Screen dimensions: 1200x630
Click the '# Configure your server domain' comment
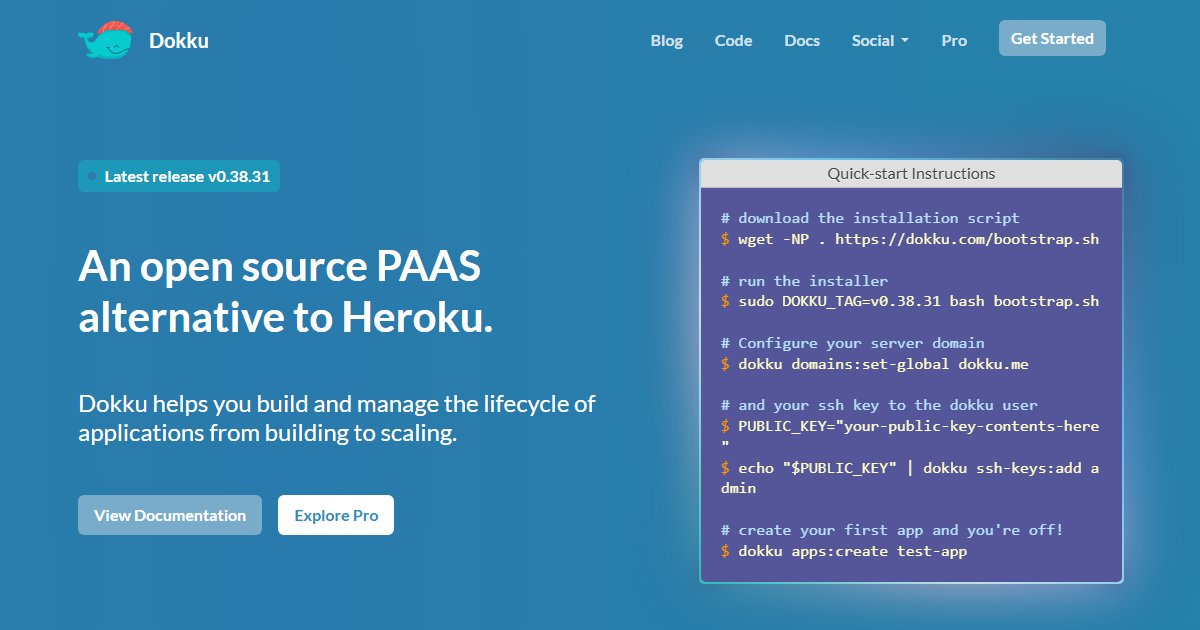(x=853, y=343)
